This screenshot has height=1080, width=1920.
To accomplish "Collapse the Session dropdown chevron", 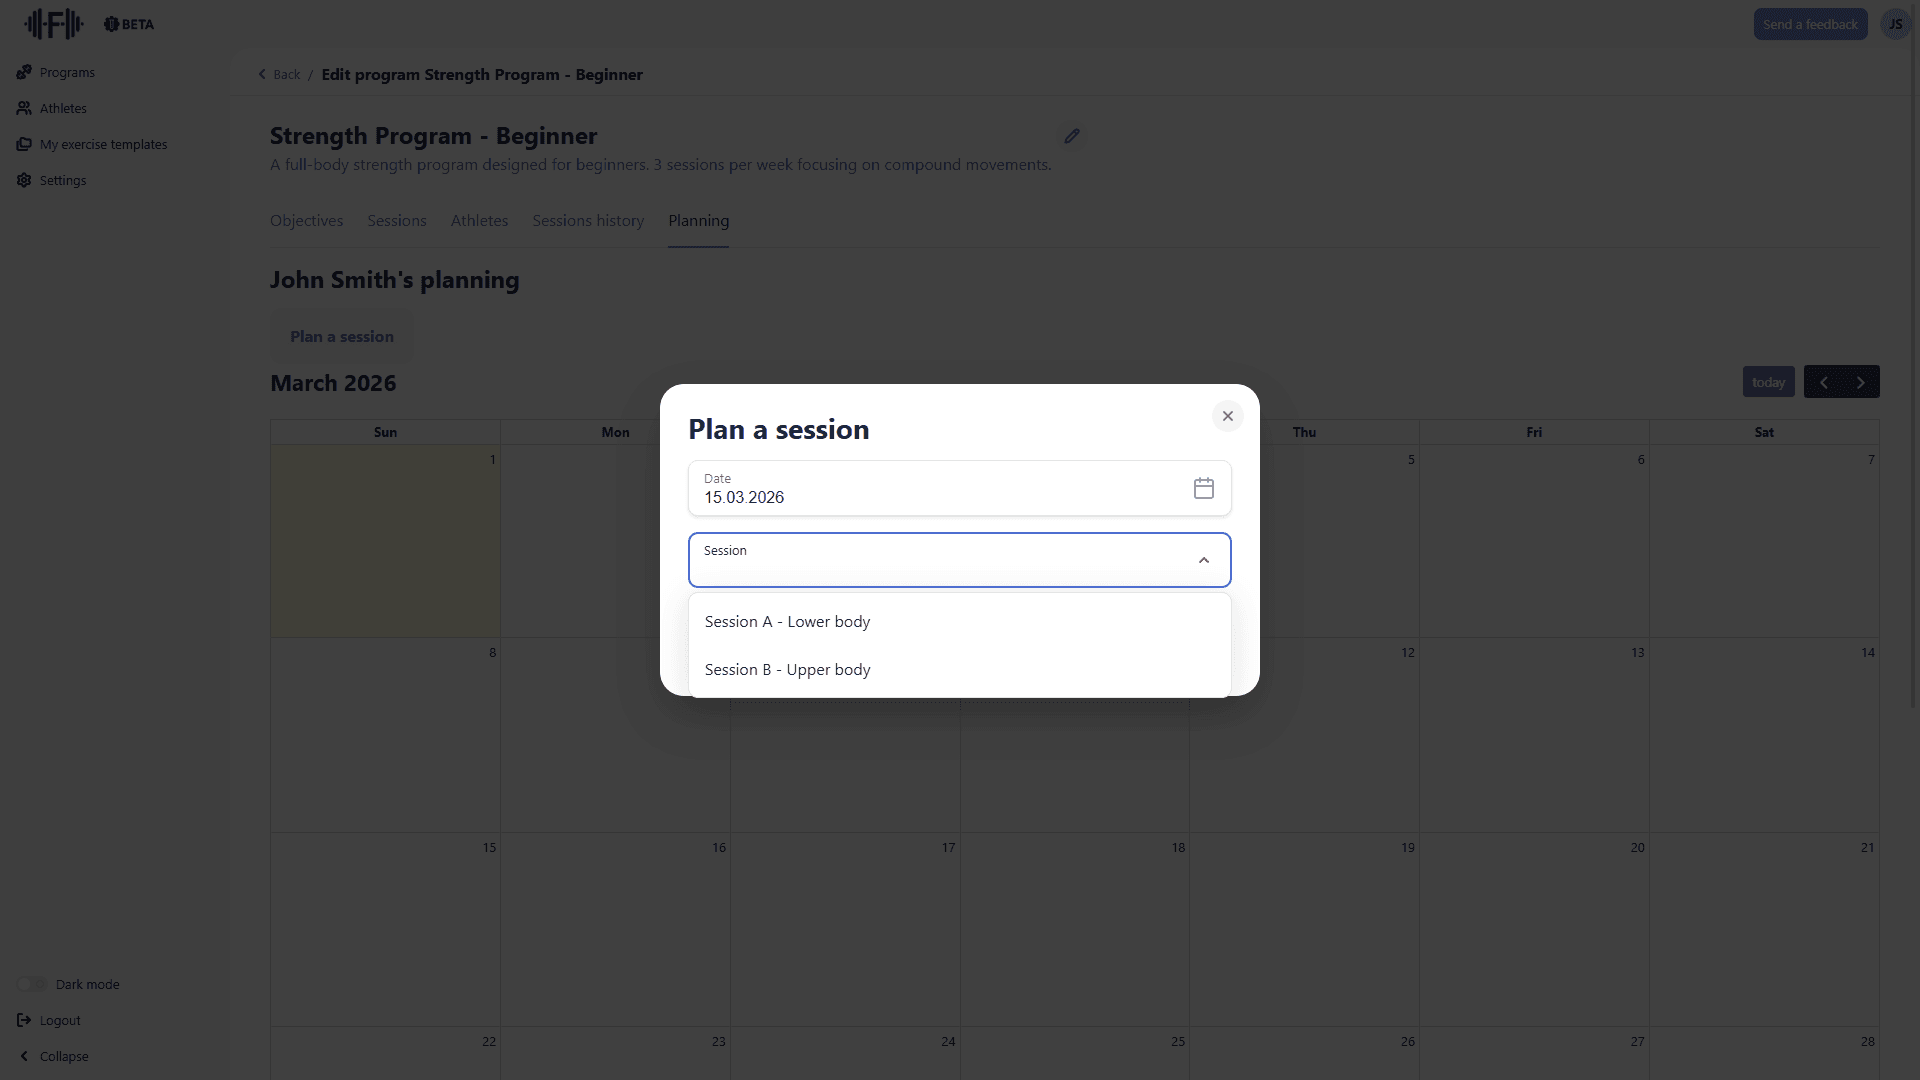I will [x=1203, y=560].
